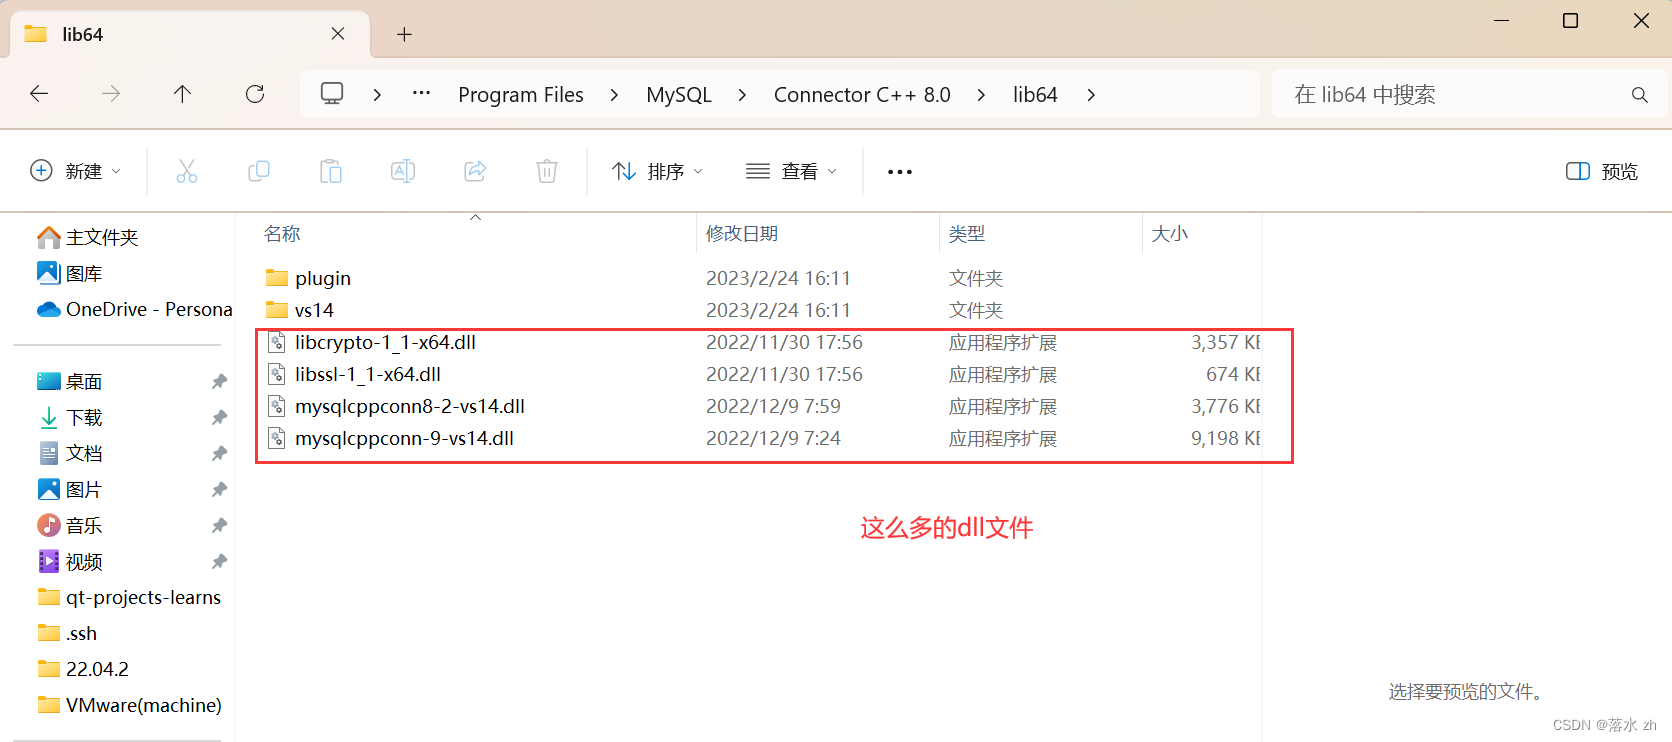The height and width of the screenshot is (742, 1672).
Task: Close the lib64 tab
Action: click(x=338, y=34)
